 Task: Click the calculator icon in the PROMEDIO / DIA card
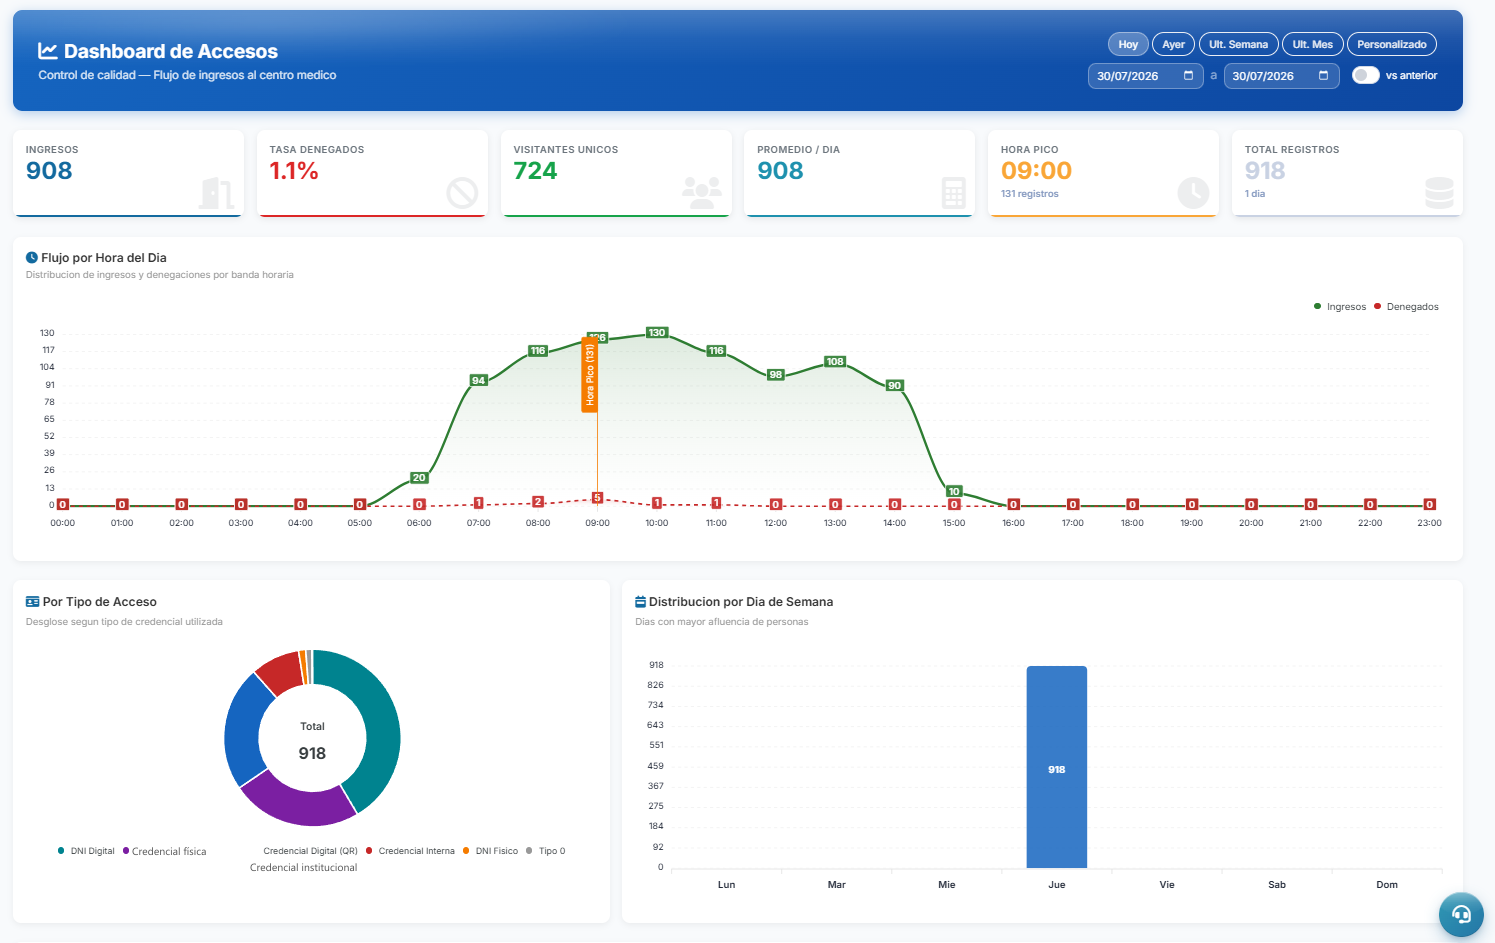tap(954, 193)
